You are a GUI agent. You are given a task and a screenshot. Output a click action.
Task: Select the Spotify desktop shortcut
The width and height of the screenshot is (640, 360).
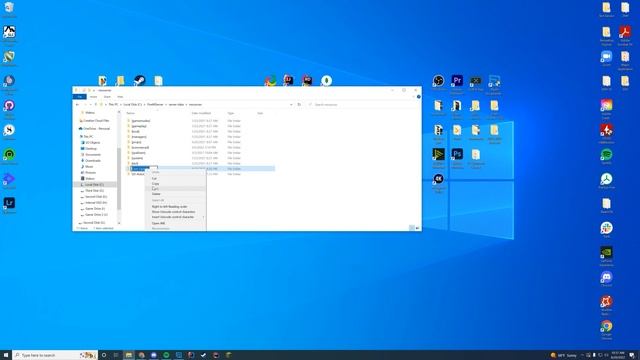click(x=606, y=155)
